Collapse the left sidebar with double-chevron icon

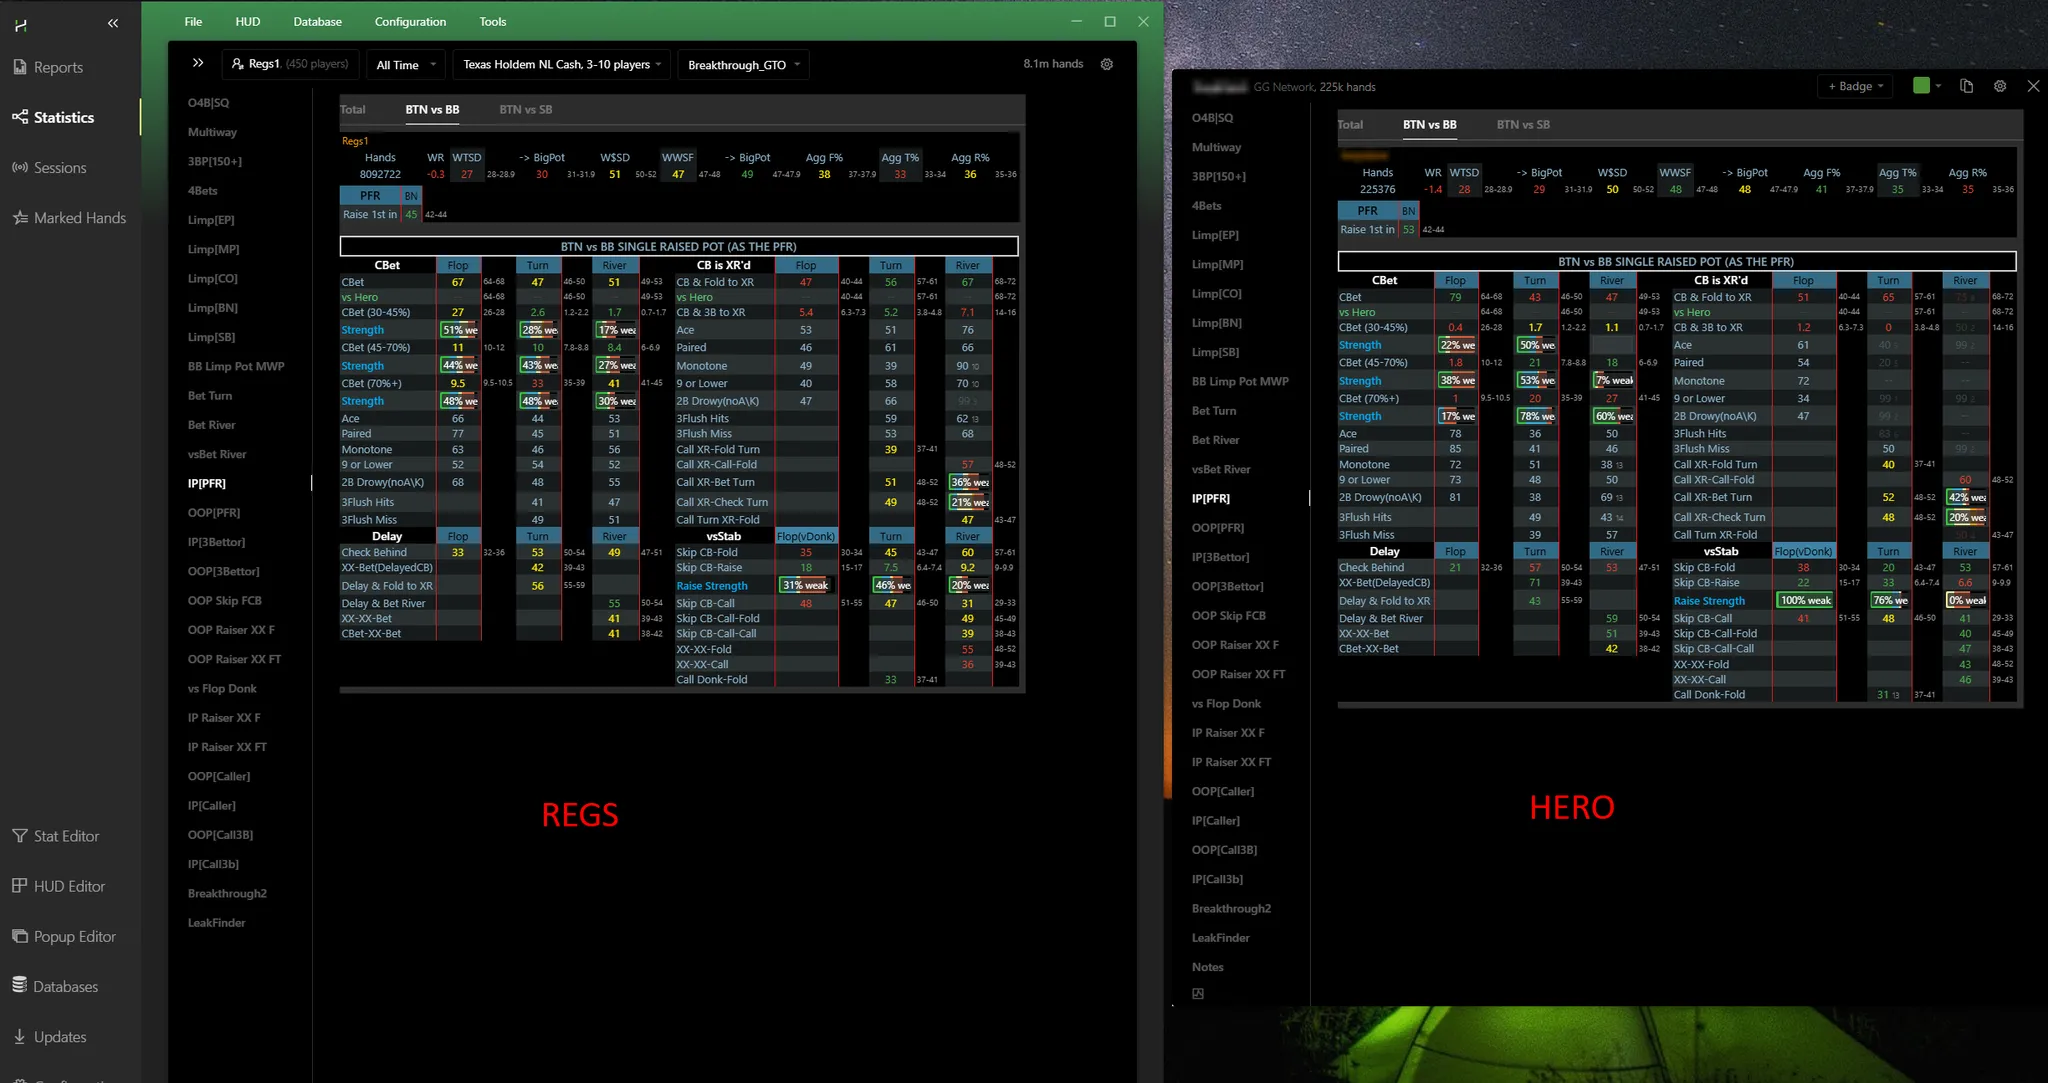click(113, 23)
